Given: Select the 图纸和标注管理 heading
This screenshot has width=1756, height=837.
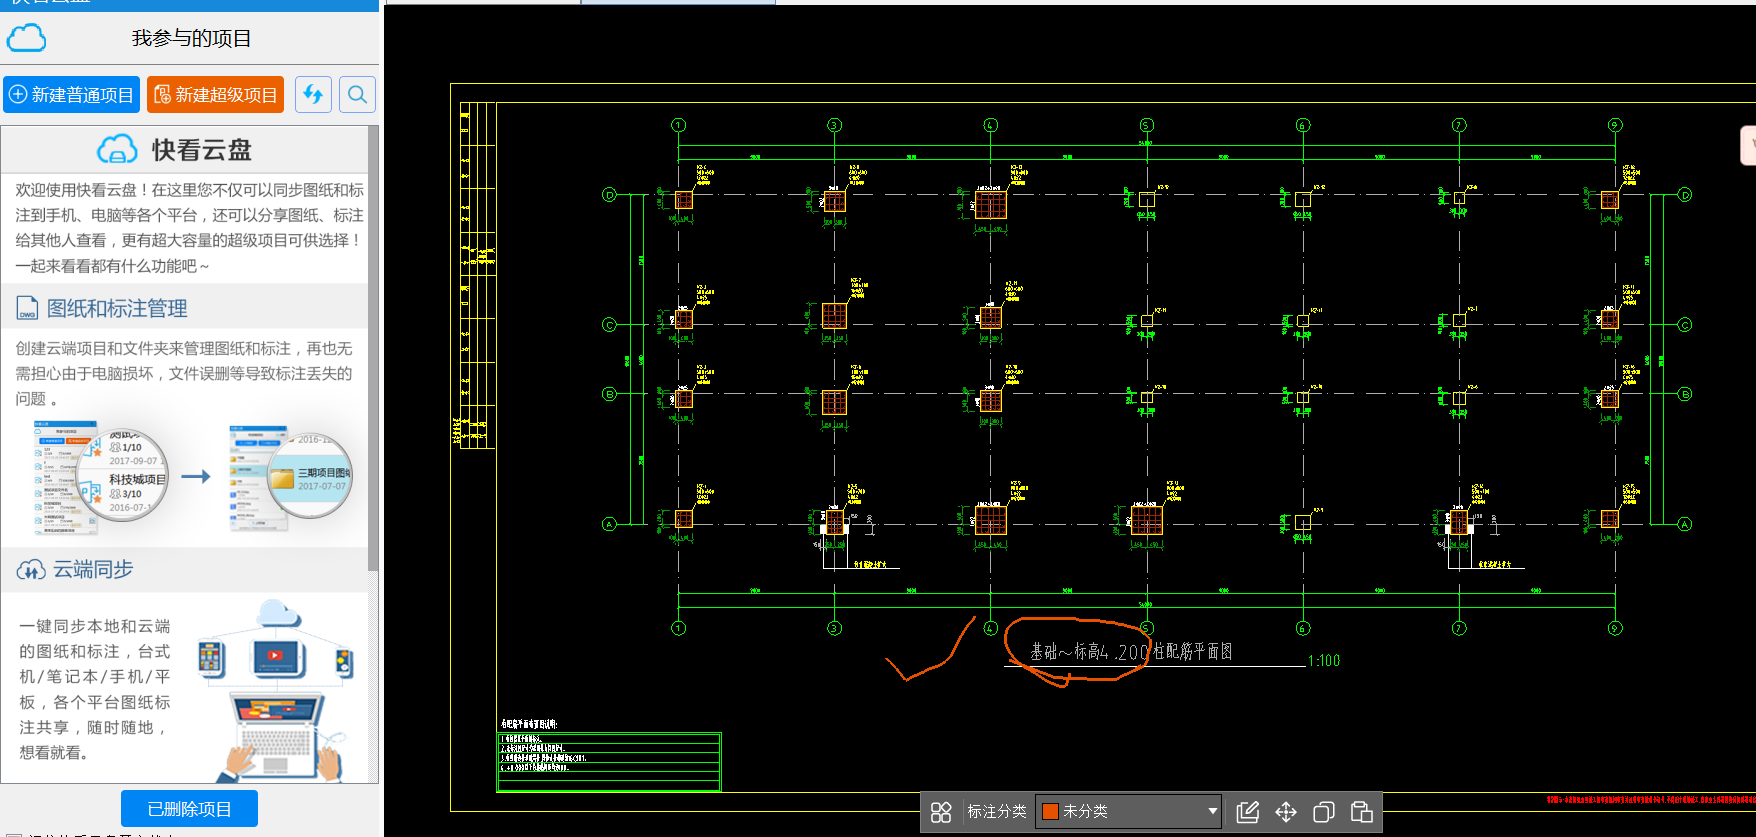Looking at the screenshot, I should coord(117,308).
